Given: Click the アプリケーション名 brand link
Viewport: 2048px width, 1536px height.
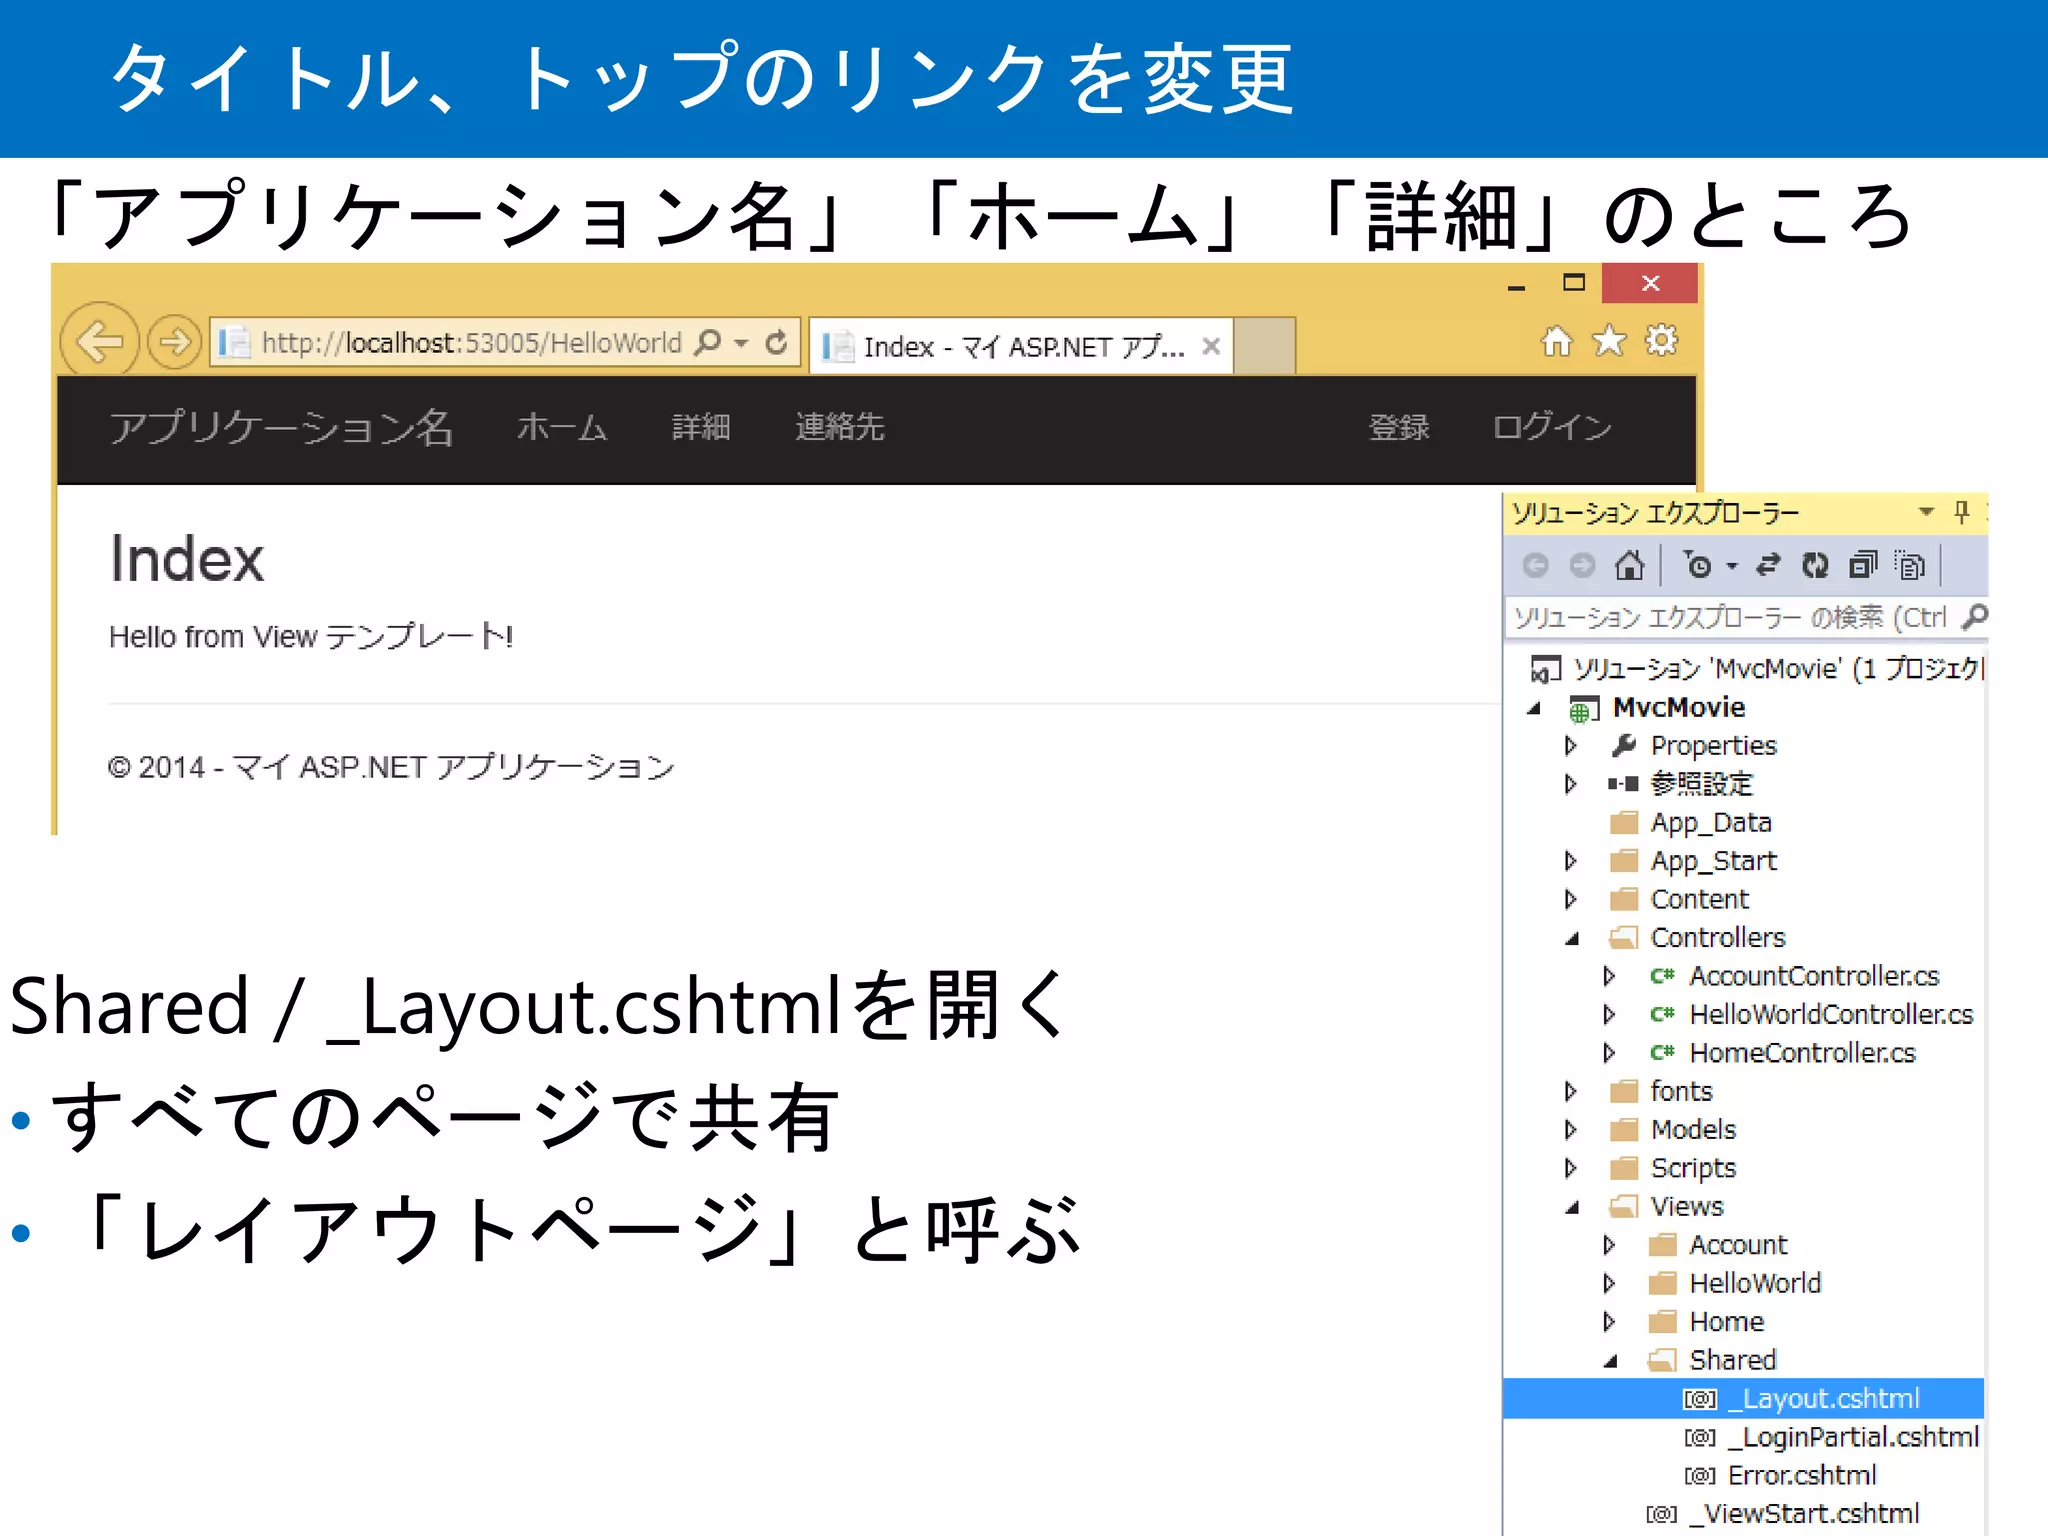Looking at the screenshot, I should (281, 428).
